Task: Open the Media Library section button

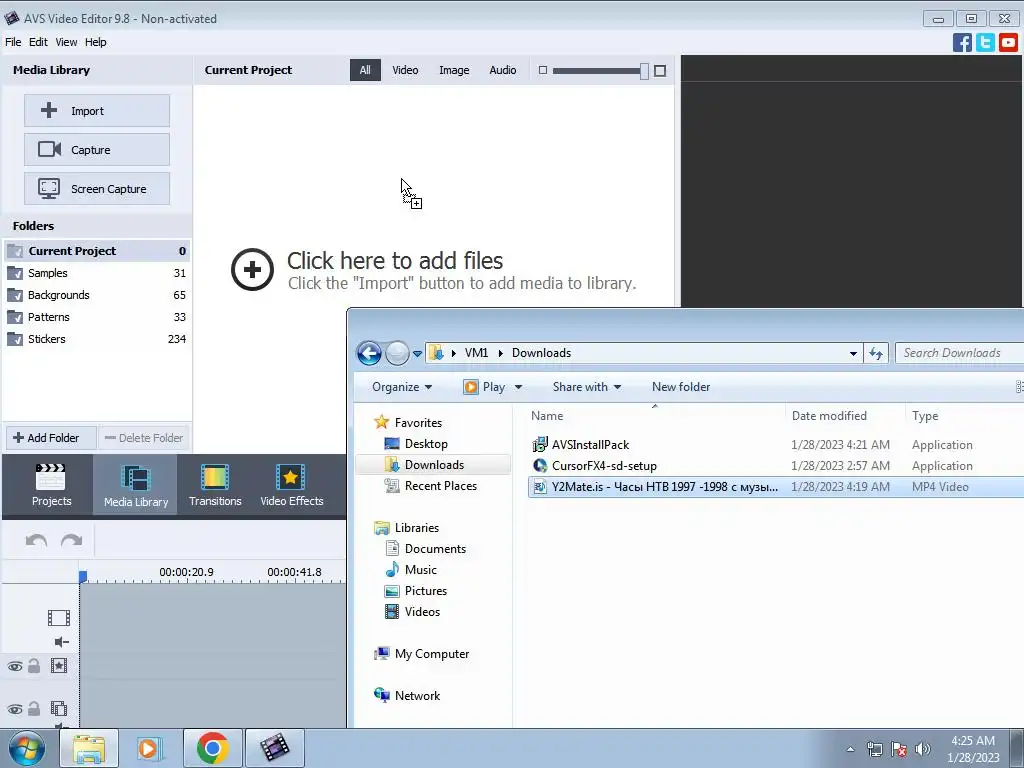Action: (136, 485)
